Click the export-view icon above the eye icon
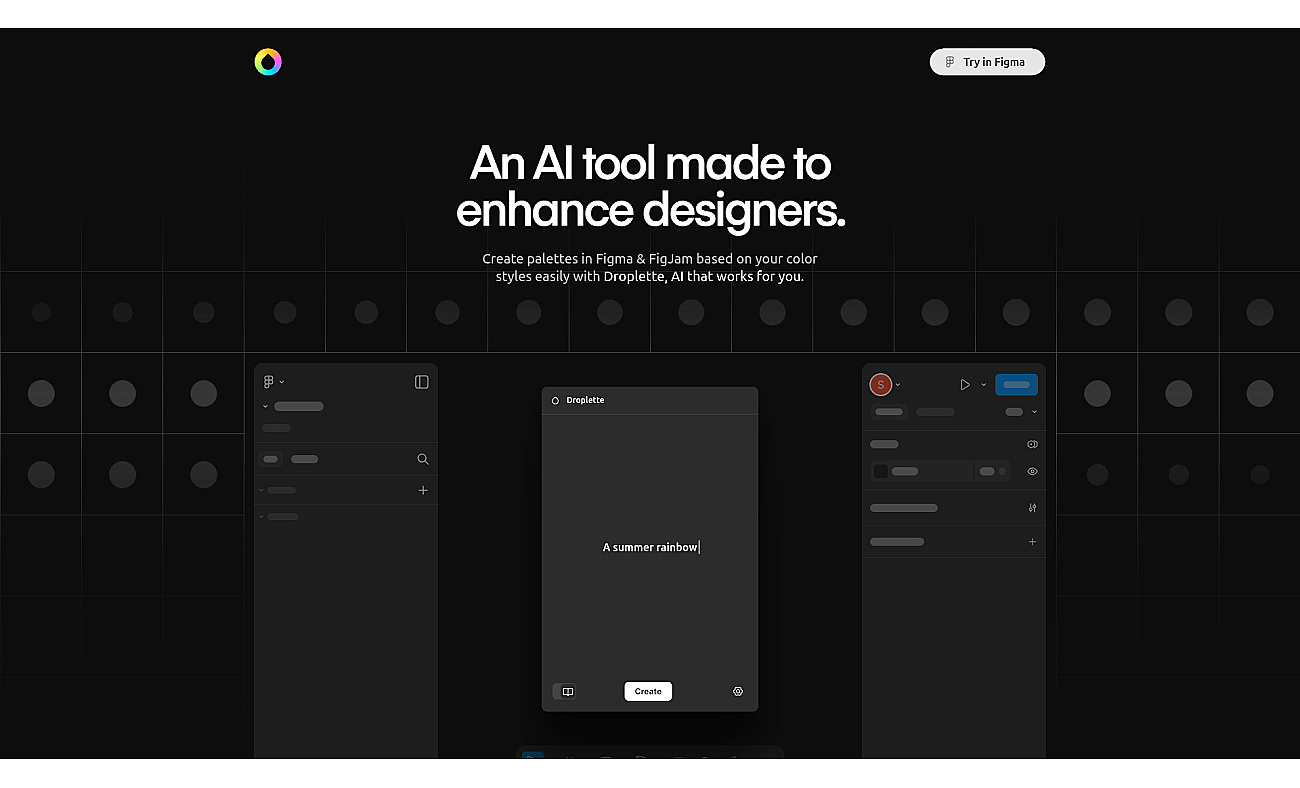Image resolution: width=1300 pixels, height=788 pixels. pos(1032,444)
